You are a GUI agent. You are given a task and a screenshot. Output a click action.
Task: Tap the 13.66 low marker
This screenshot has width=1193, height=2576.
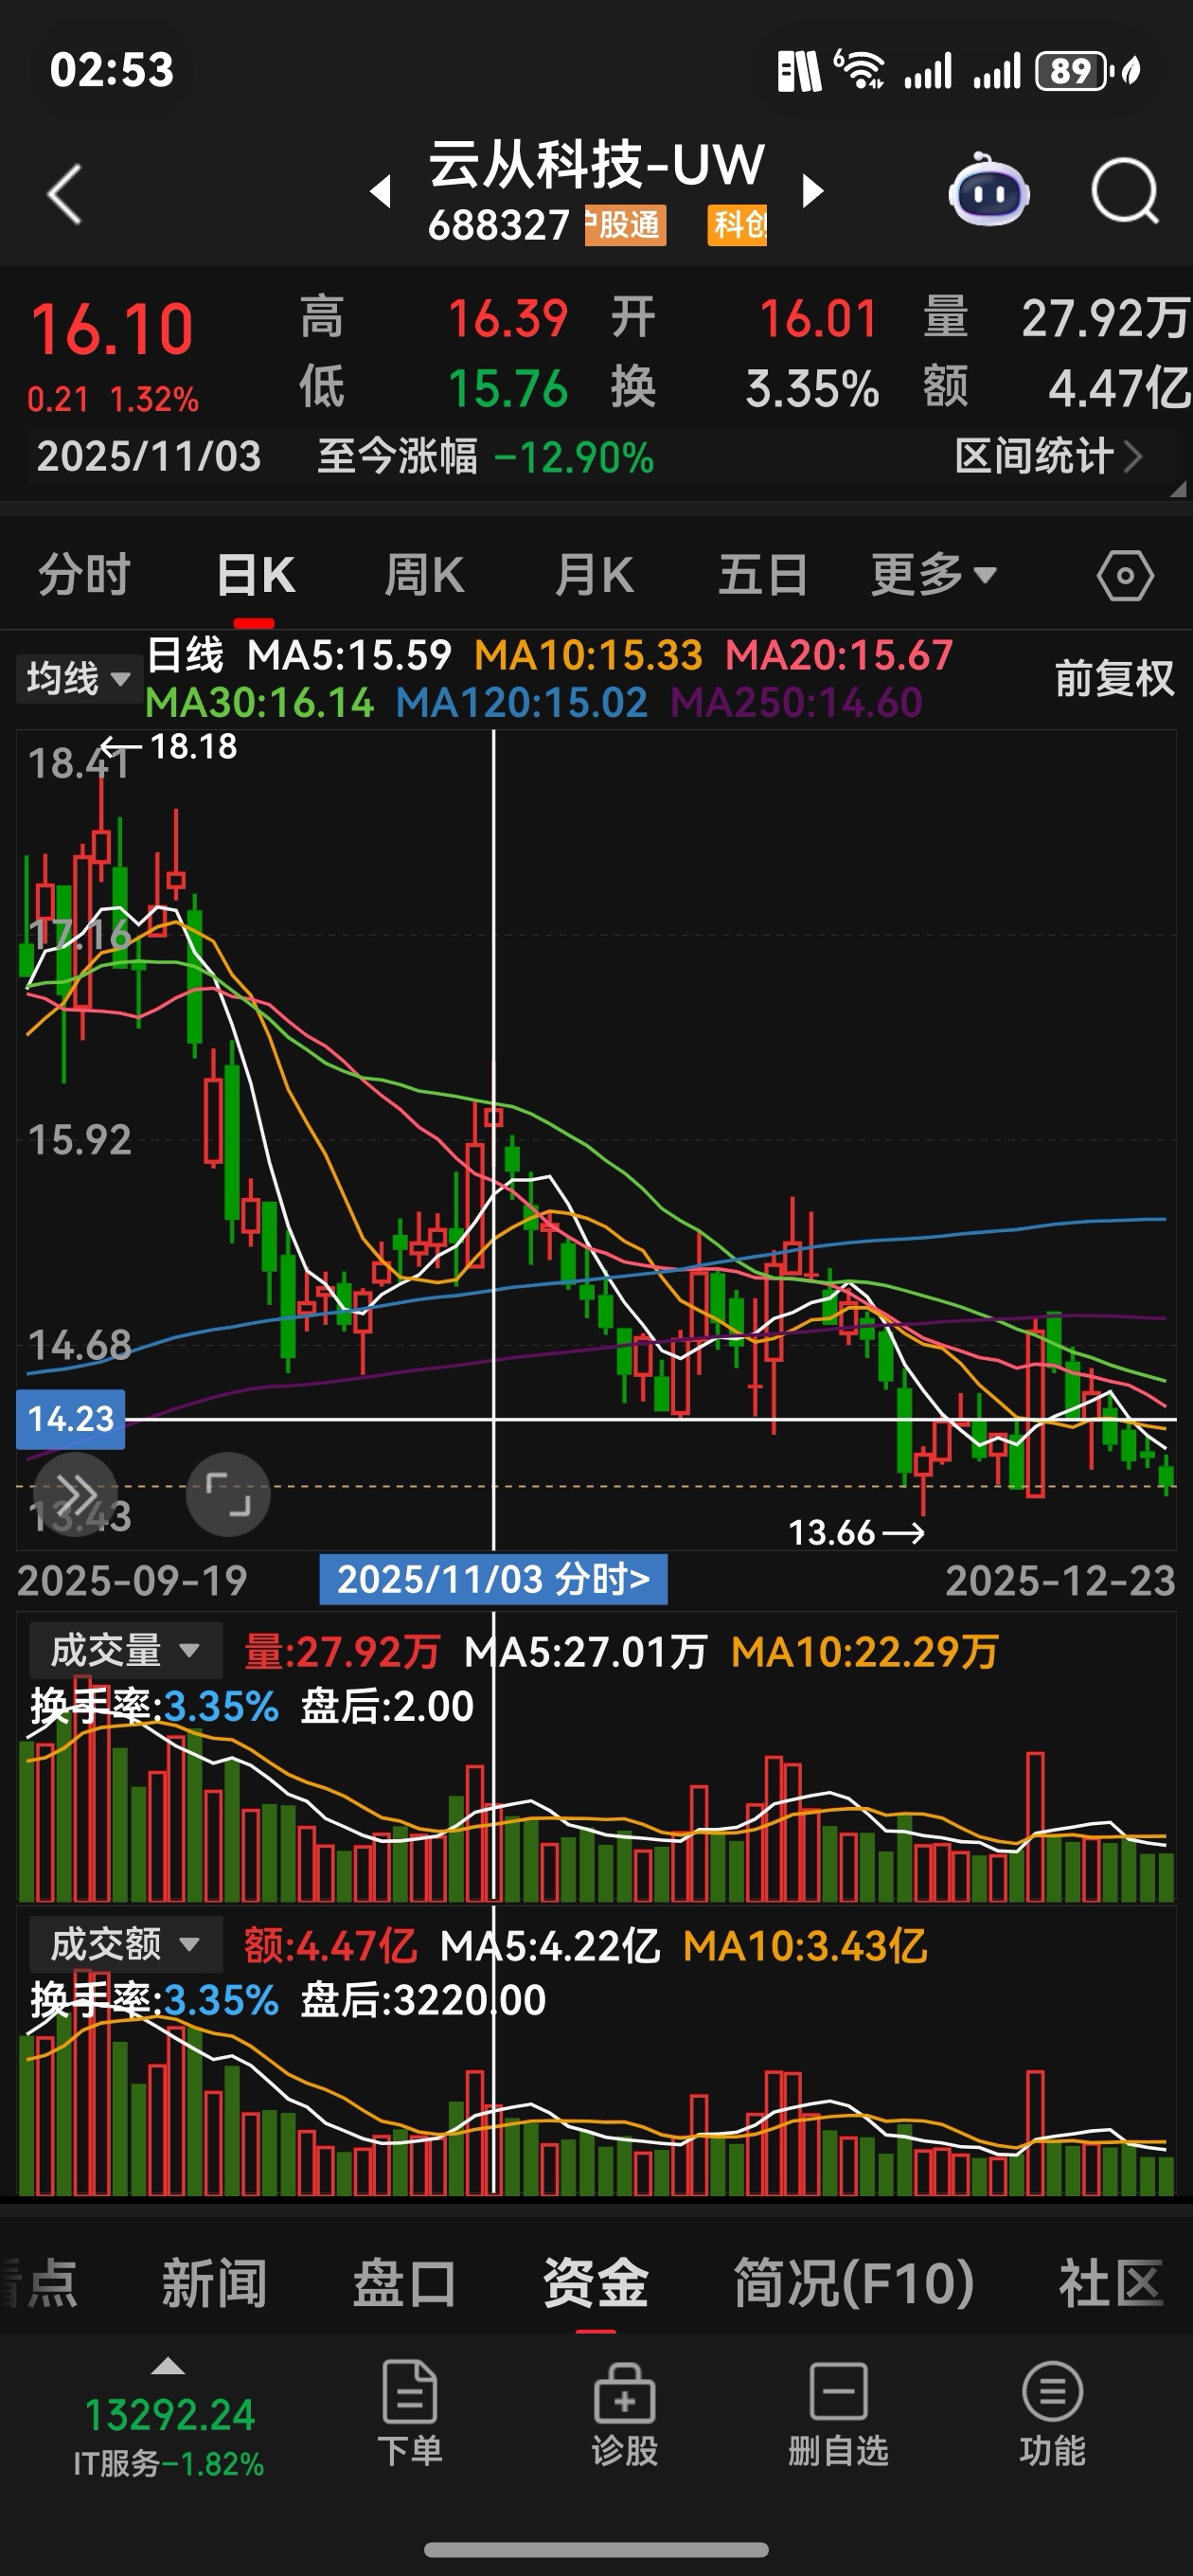856,1532
